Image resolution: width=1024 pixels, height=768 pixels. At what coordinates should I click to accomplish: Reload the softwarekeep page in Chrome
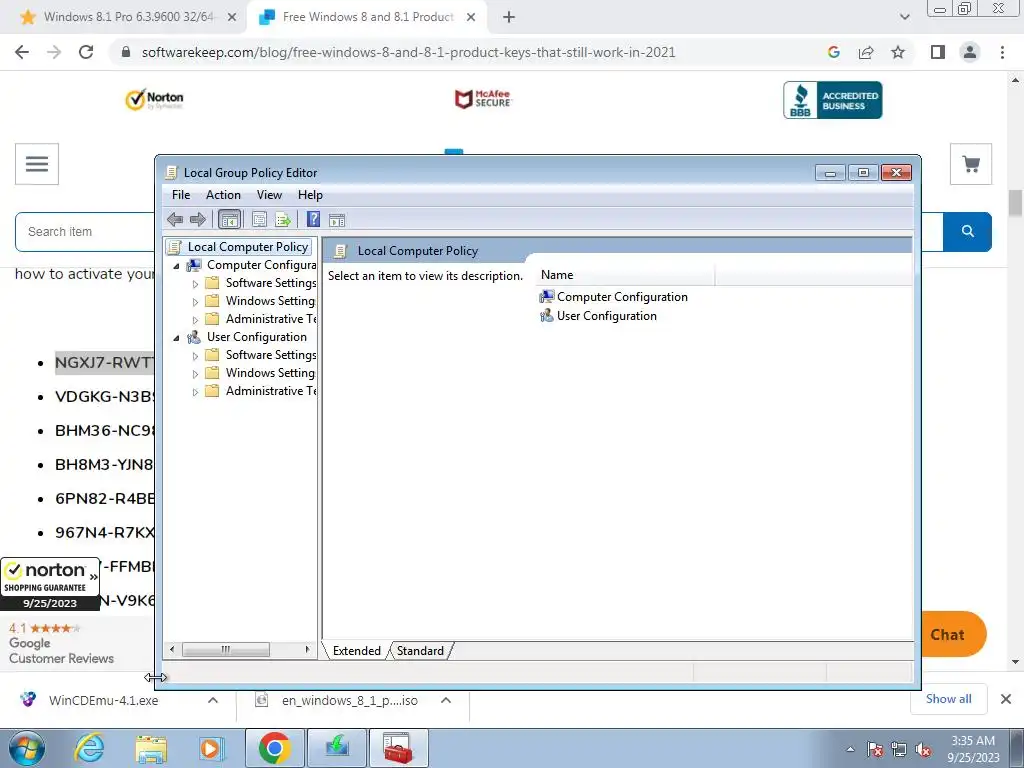[86, 52]
